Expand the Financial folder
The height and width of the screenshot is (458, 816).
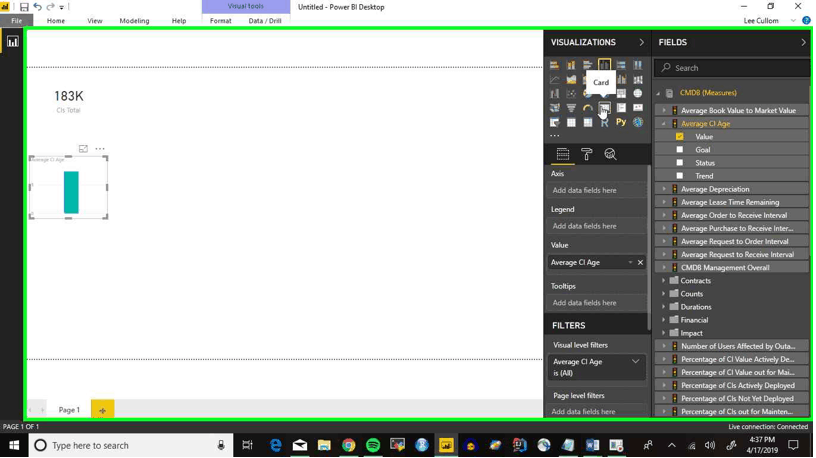point(664,320)
